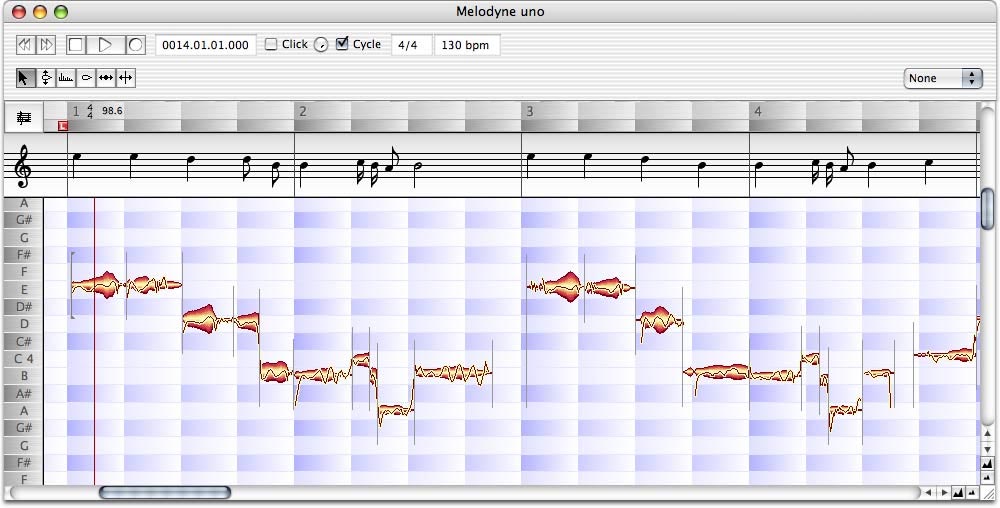Select the first D note blob in bar 1

click(207, 319)
